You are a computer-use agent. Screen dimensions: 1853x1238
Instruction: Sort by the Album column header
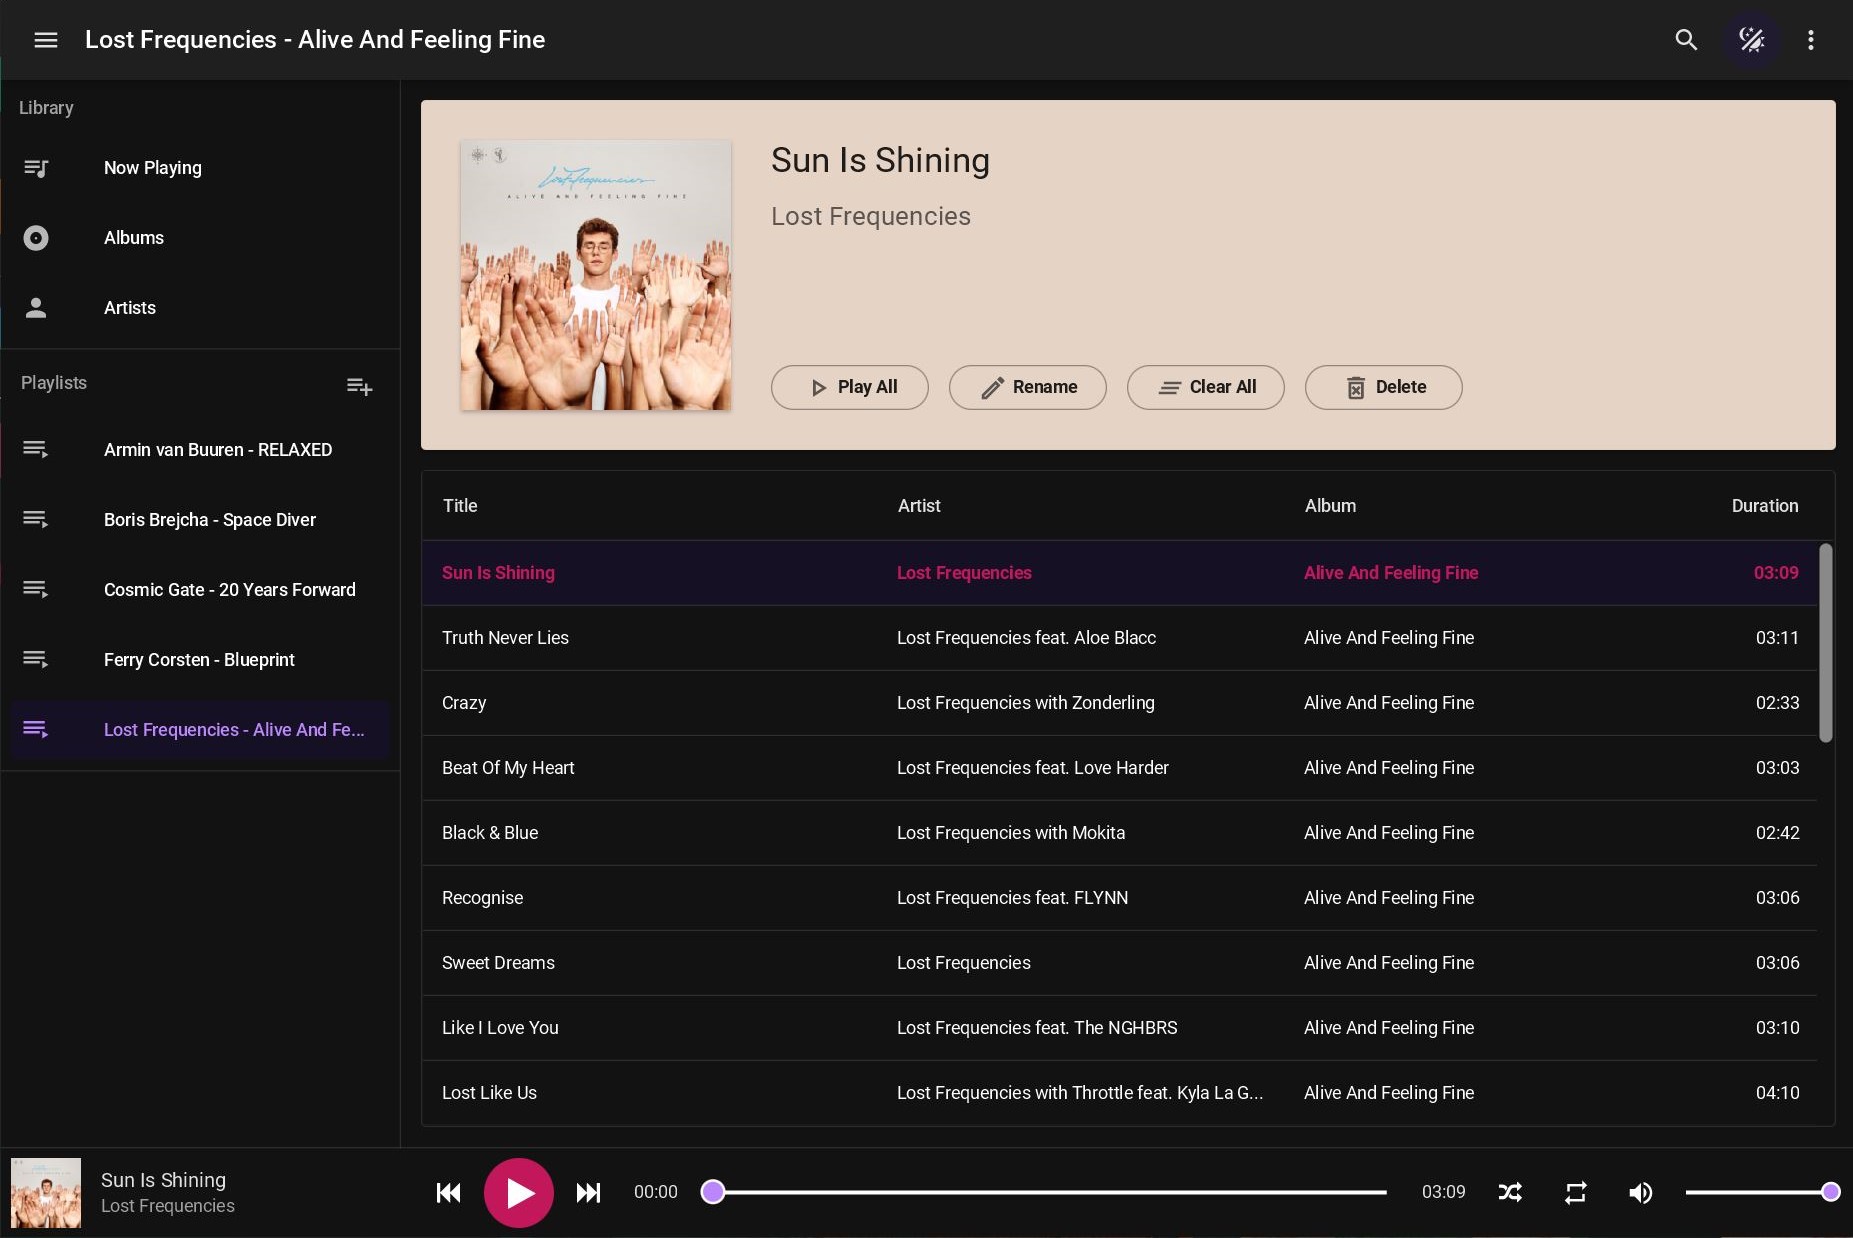1330,506
